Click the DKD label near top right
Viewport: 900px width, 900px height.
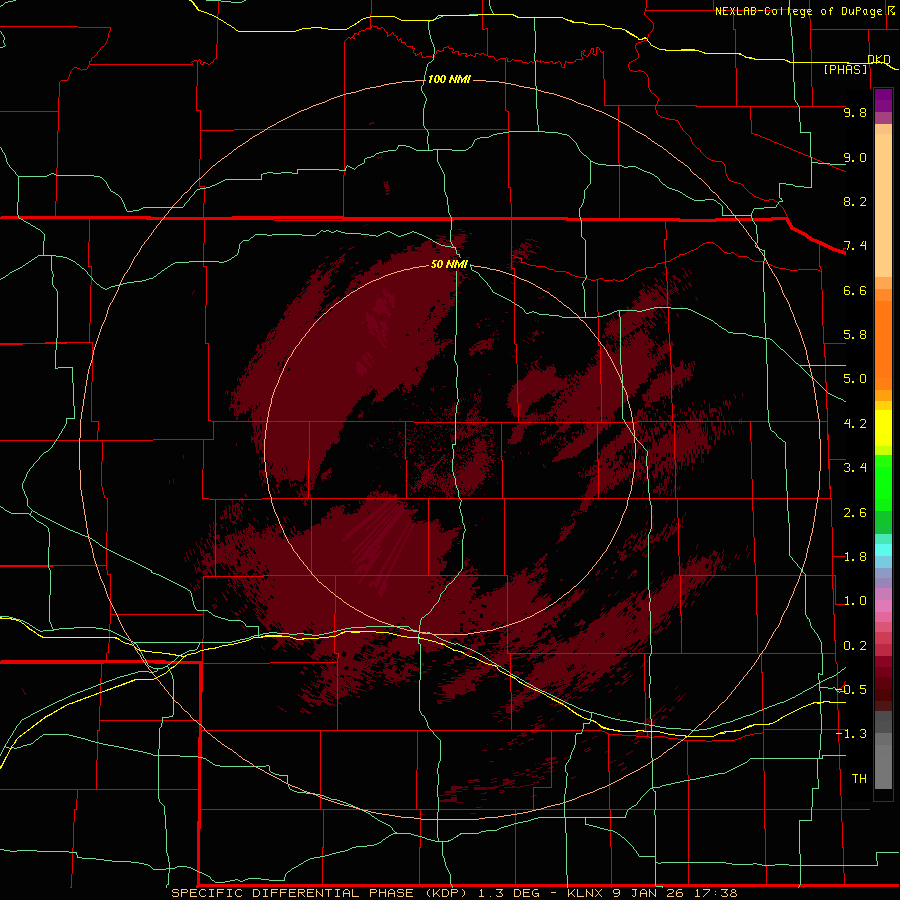(879, 59)
